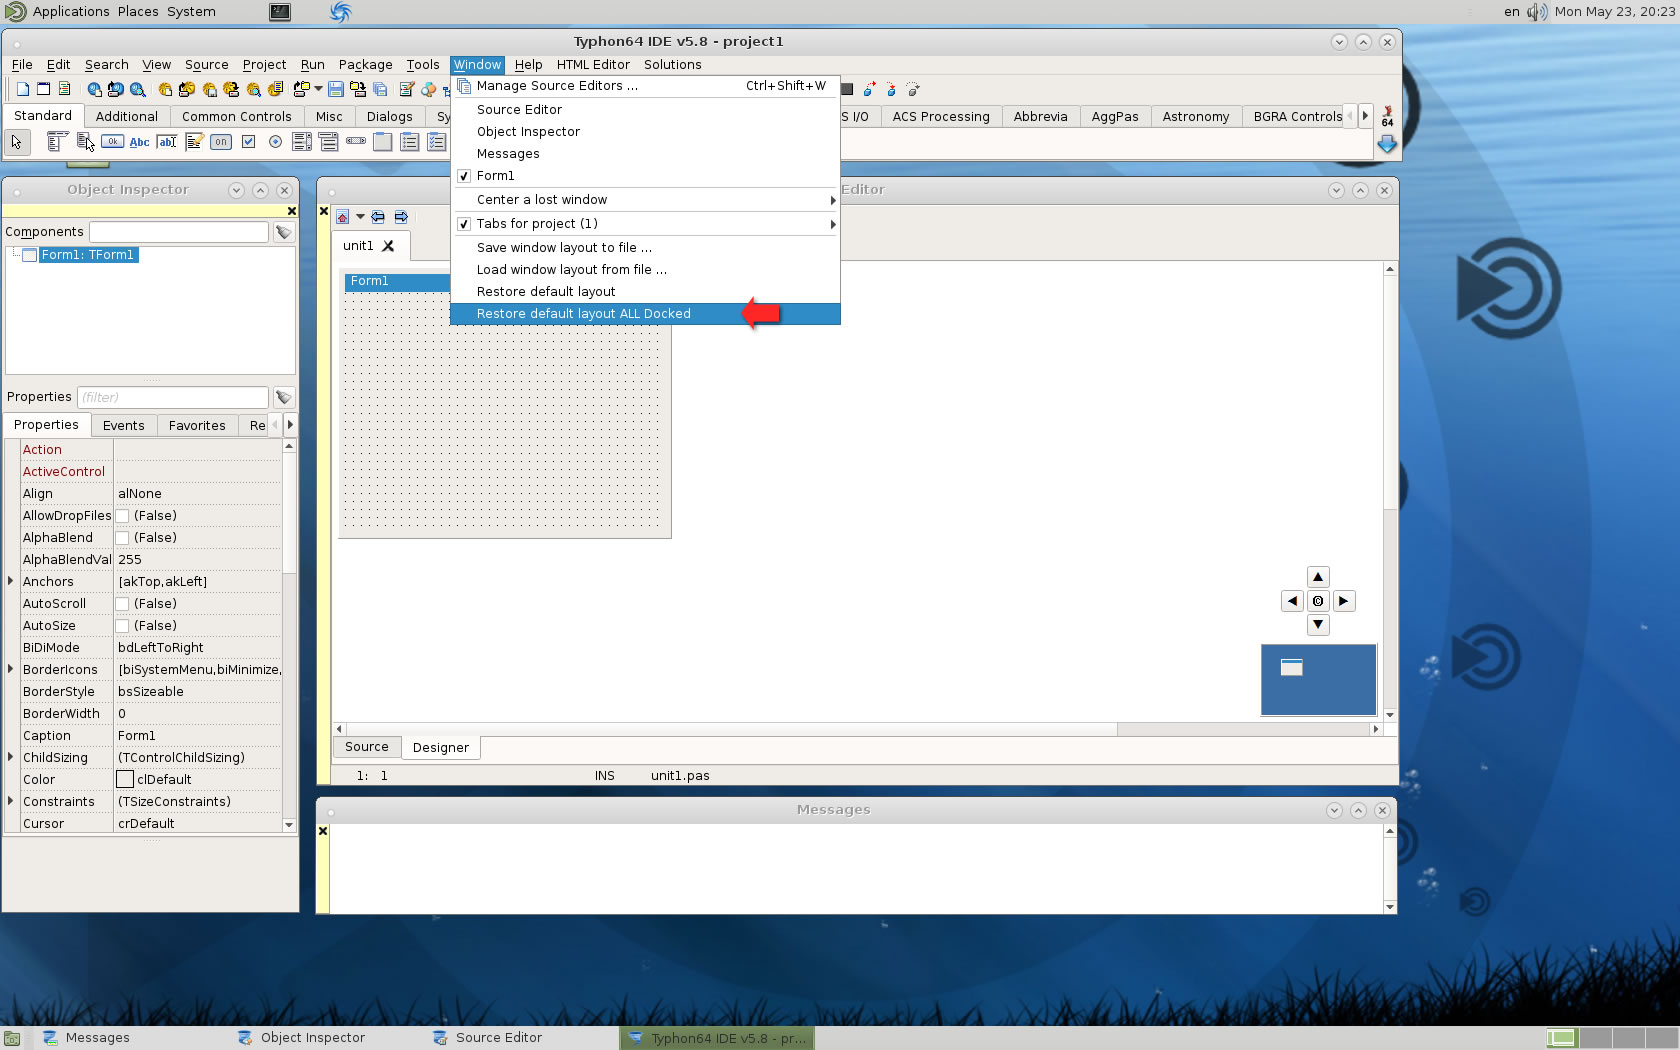Select Form1: TForm1 in component tree
The image size is (1680, 1050).
(87, 255)
